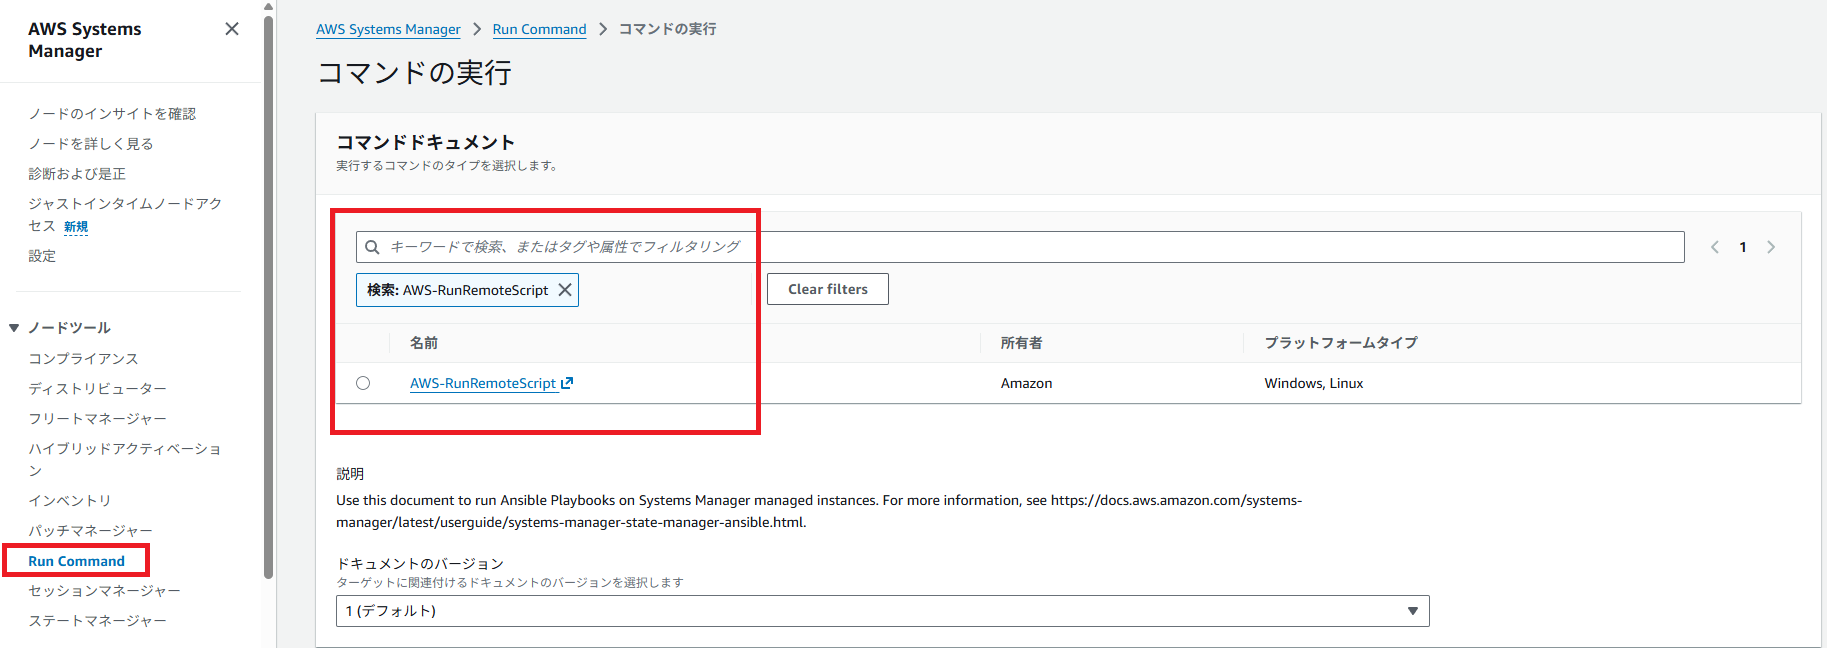Open セッションマネージャー in sidebar
The height and width of the screenshot is (648, 1827).
tap(104, 591)
